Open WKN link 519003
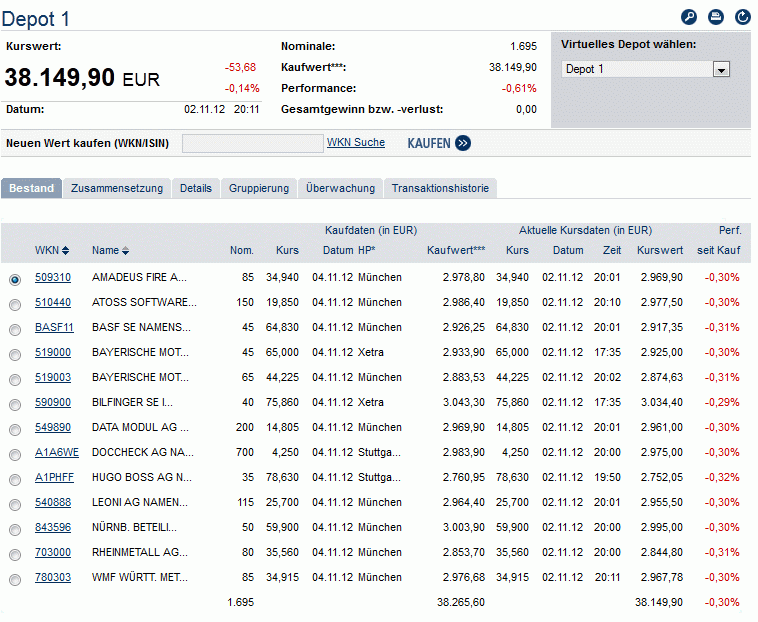 (53, 377)
